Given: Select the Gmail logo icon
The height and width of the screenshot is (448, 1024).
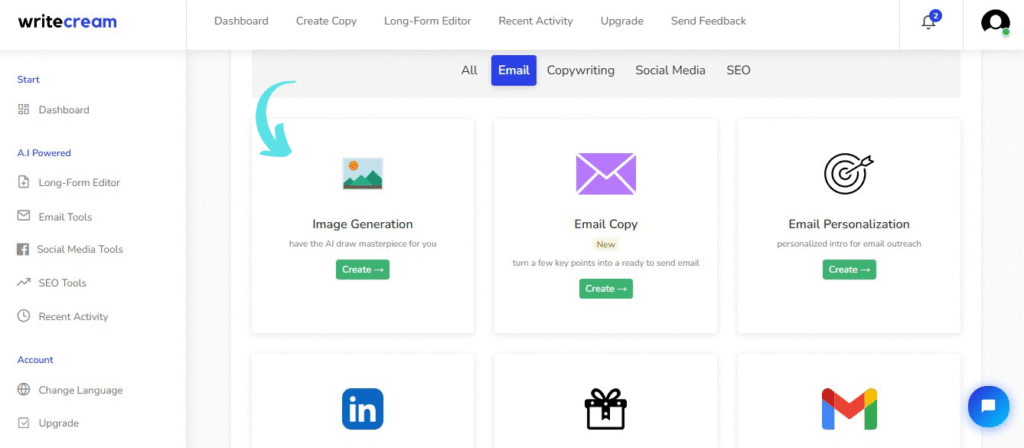Looking at the screenshot, I should (848, 409).
